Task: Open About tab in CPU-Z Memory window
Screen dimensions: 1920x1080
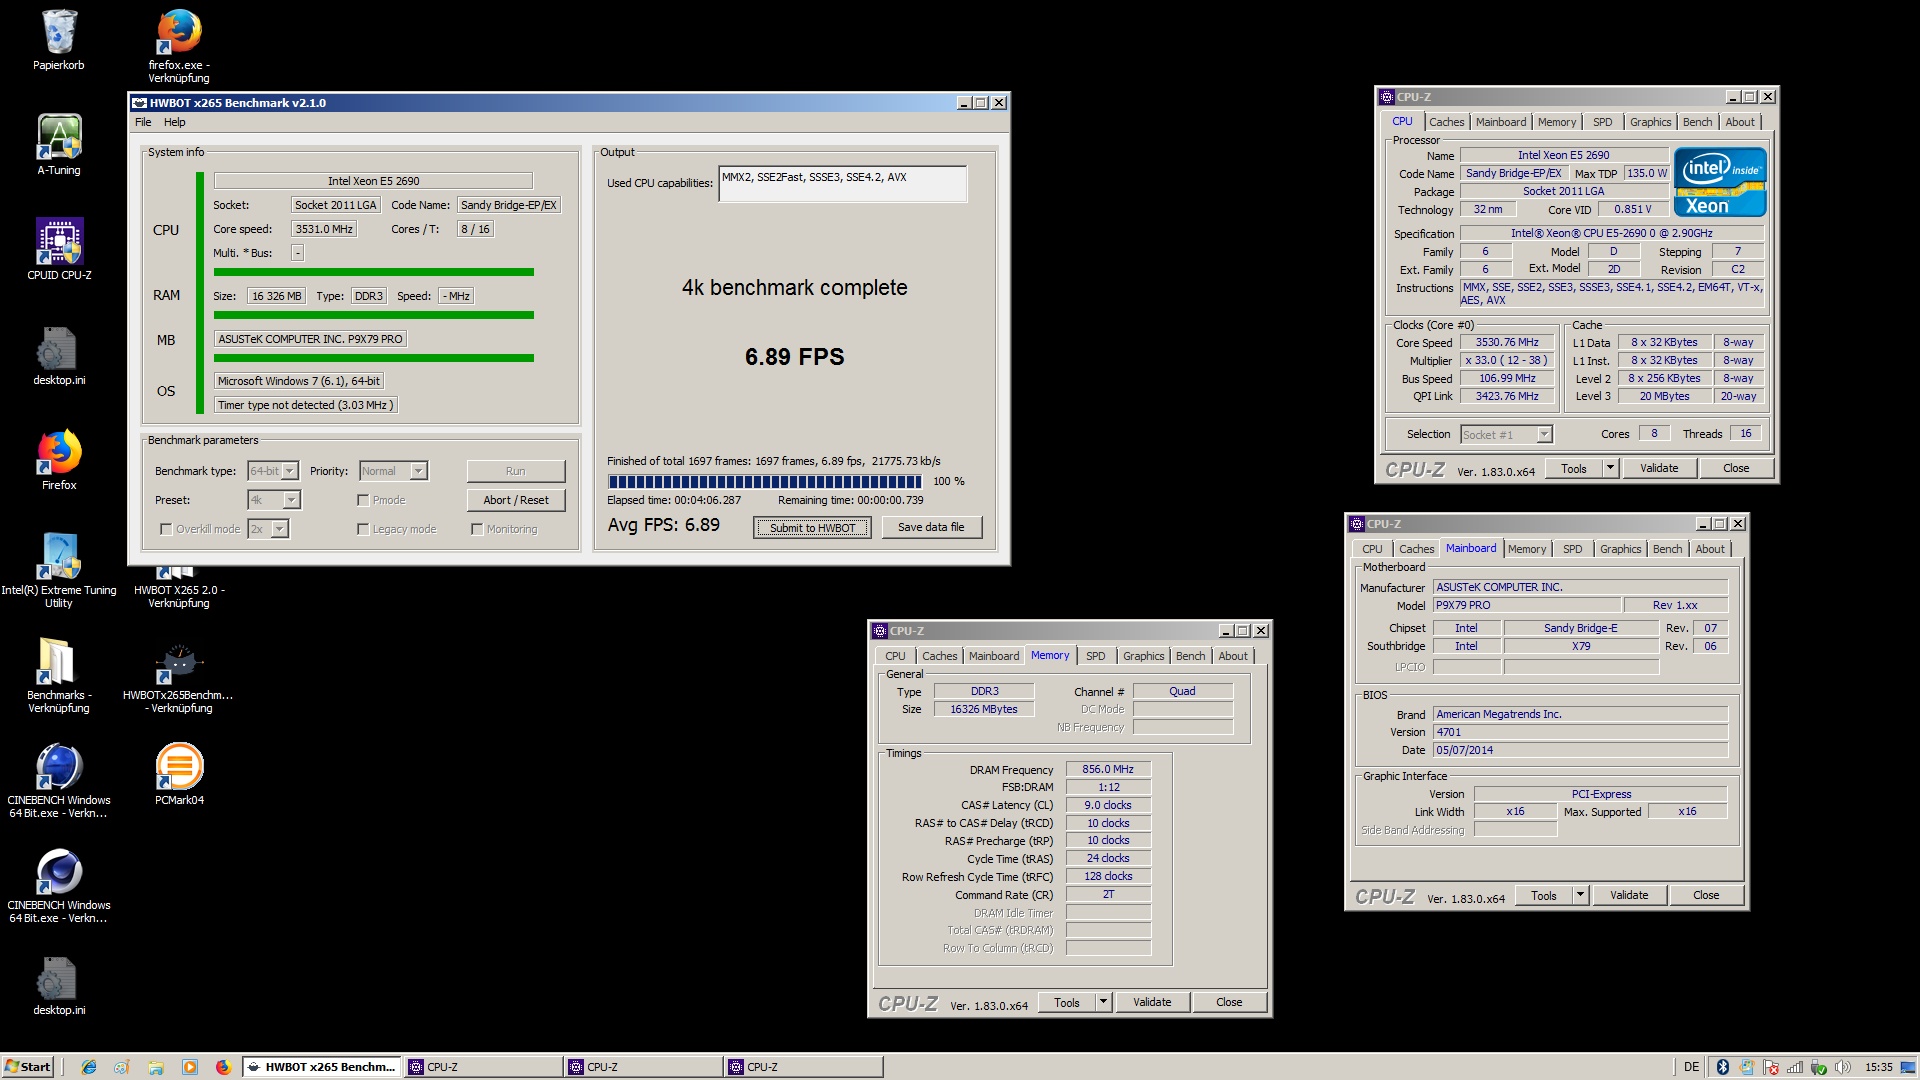Action: coord(1232,656)
